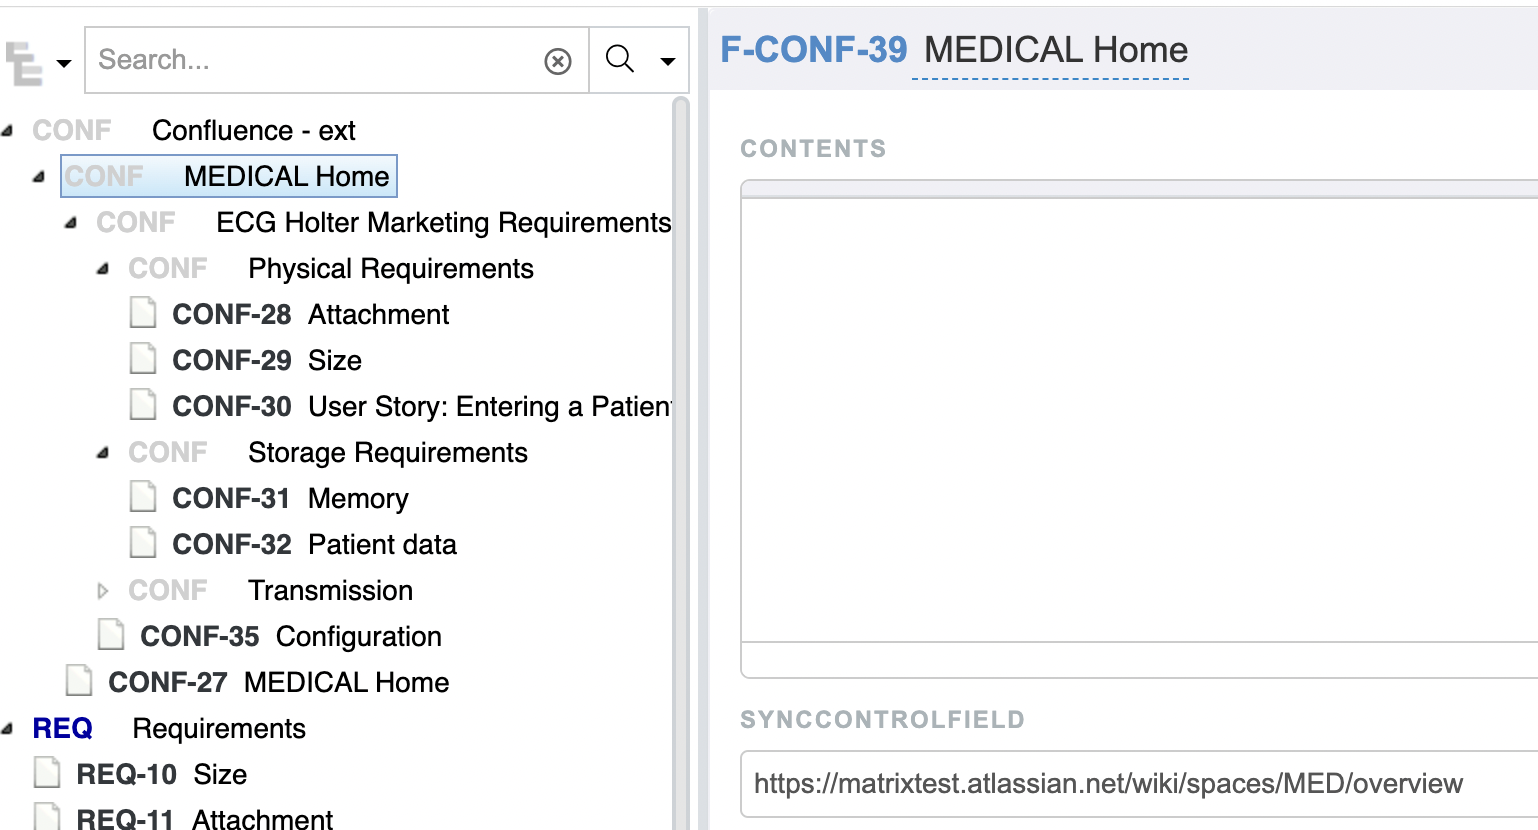
Task: Clear the search box with X icon
Action: pyautogui.click(x=558, y=61)
